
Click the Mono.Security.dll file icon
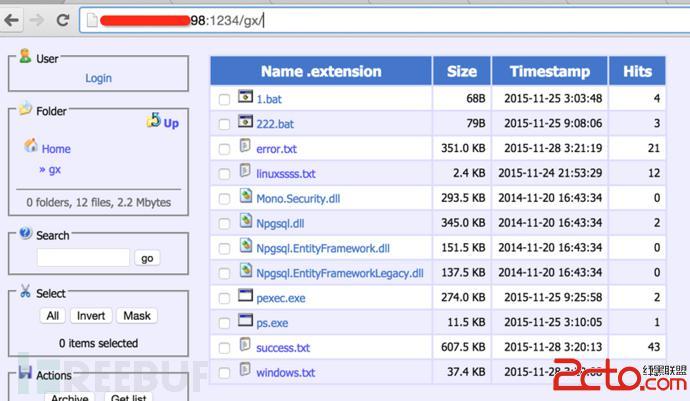(246, 197)
